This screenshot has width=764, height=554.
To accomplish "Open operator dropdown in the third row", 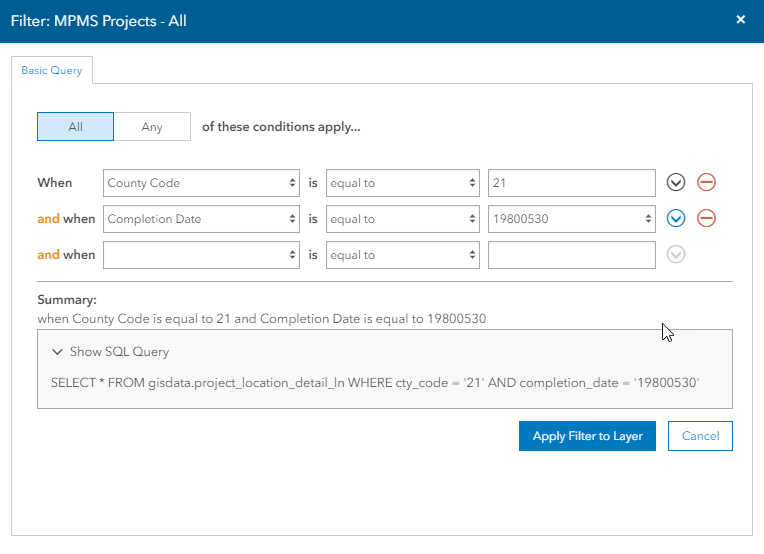I will [402, 255].
